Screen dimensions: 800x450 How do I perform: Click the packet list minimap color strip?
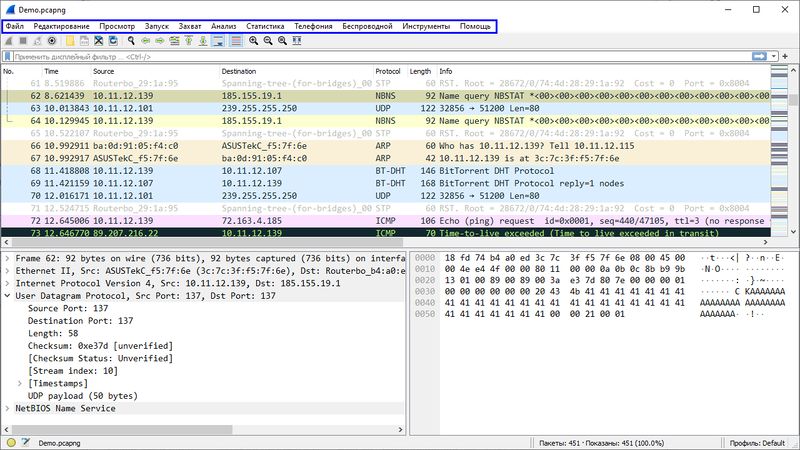(779, 151)
